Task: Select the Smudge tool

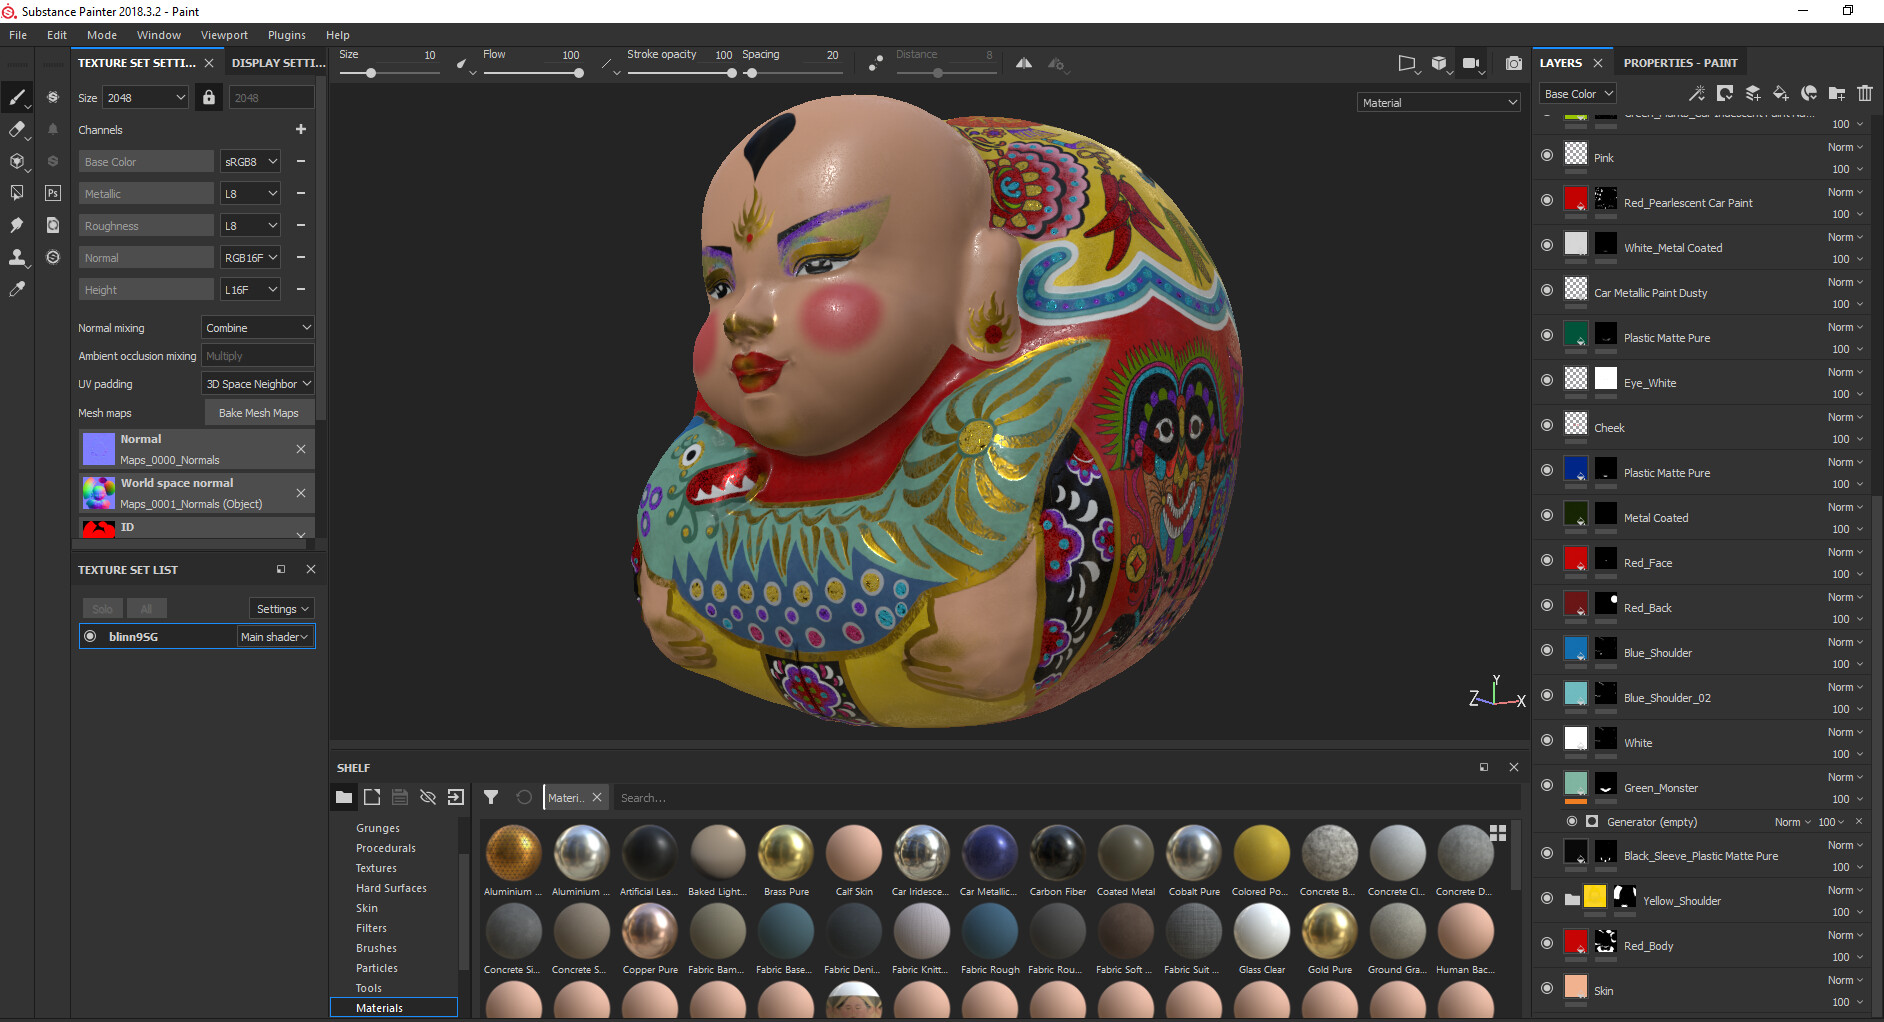Action: [17, 225]
